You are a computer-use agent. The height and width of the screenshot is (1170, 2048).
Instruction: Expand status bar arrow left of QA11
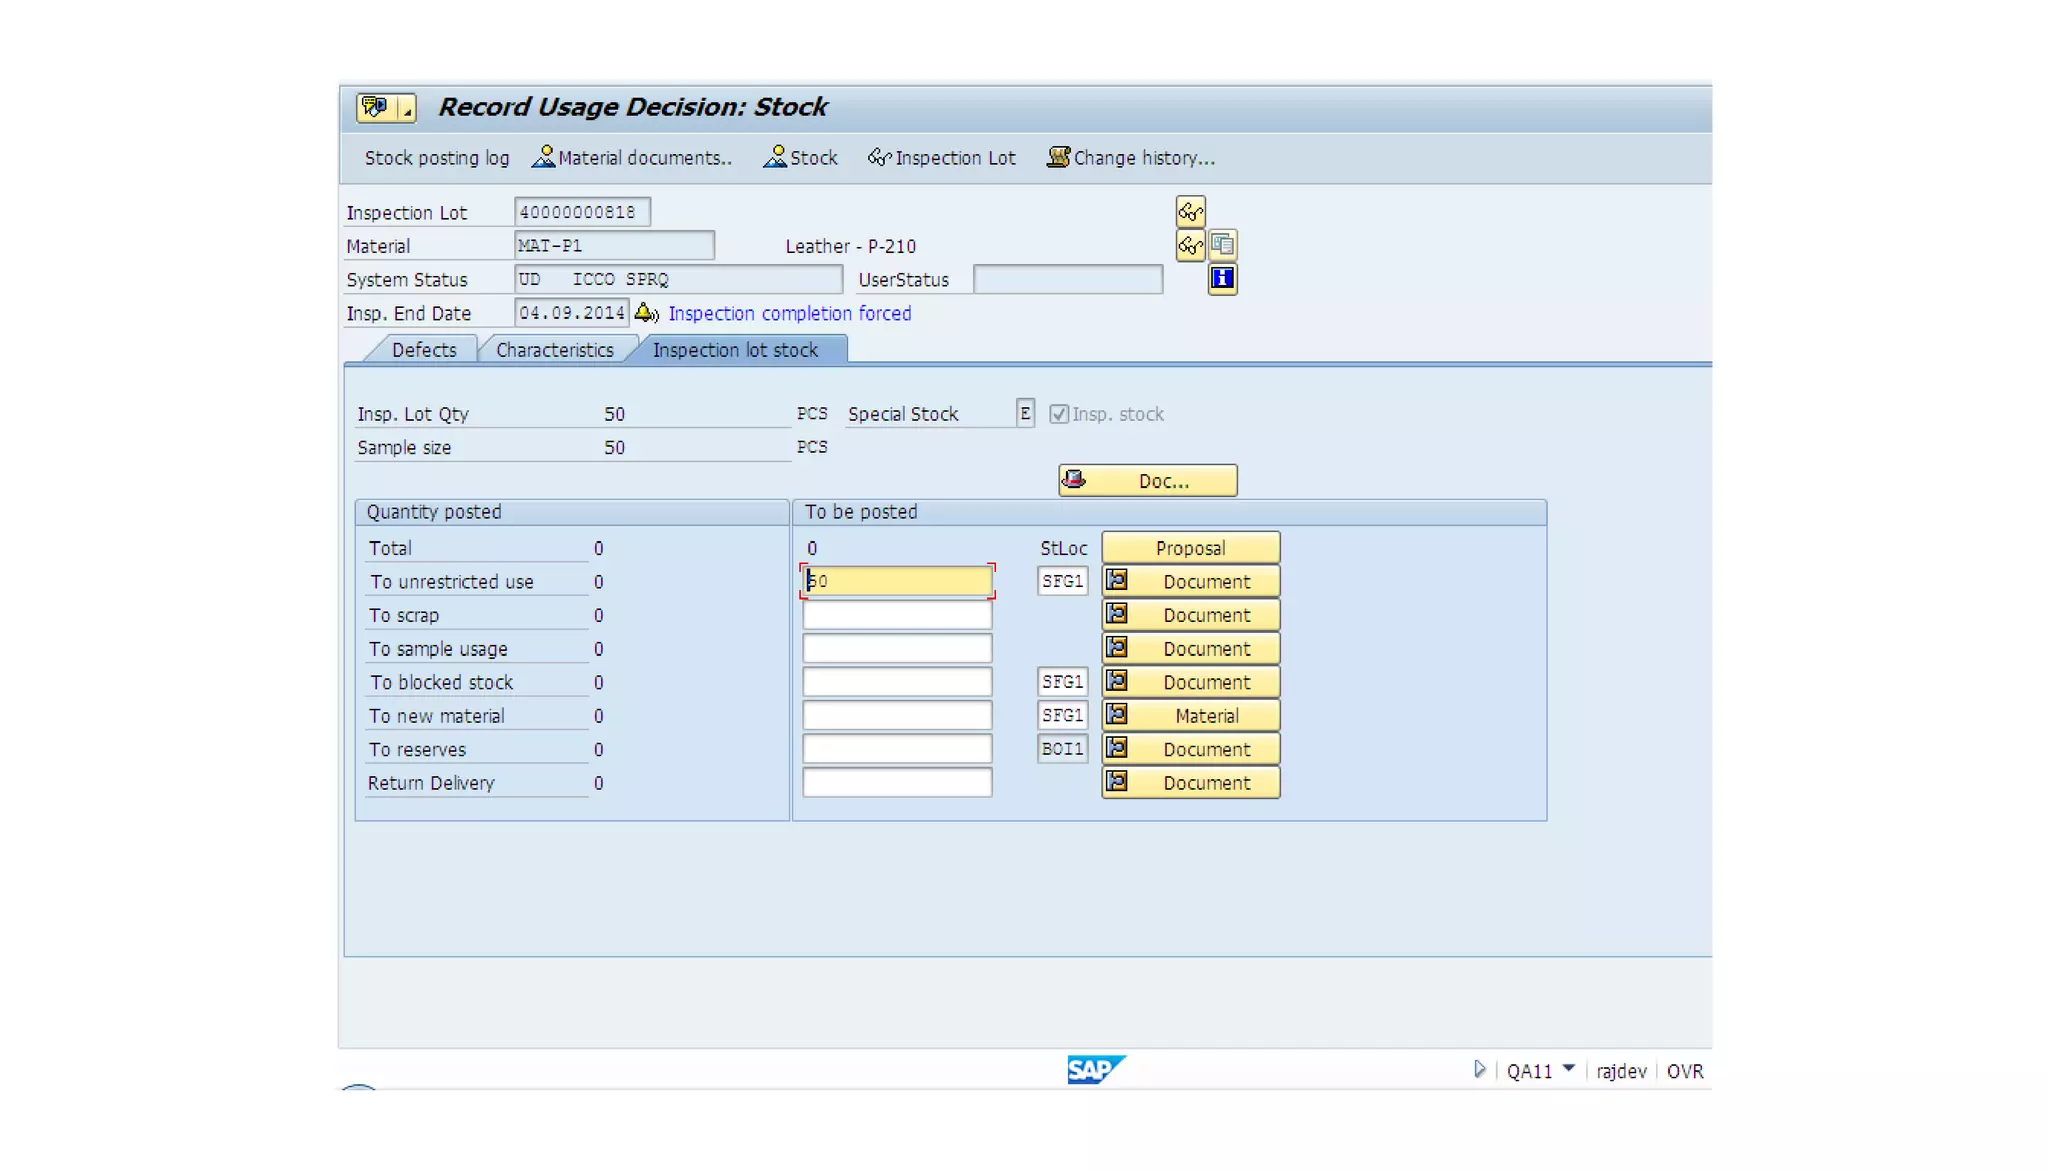click(x=1479, y=1069)
